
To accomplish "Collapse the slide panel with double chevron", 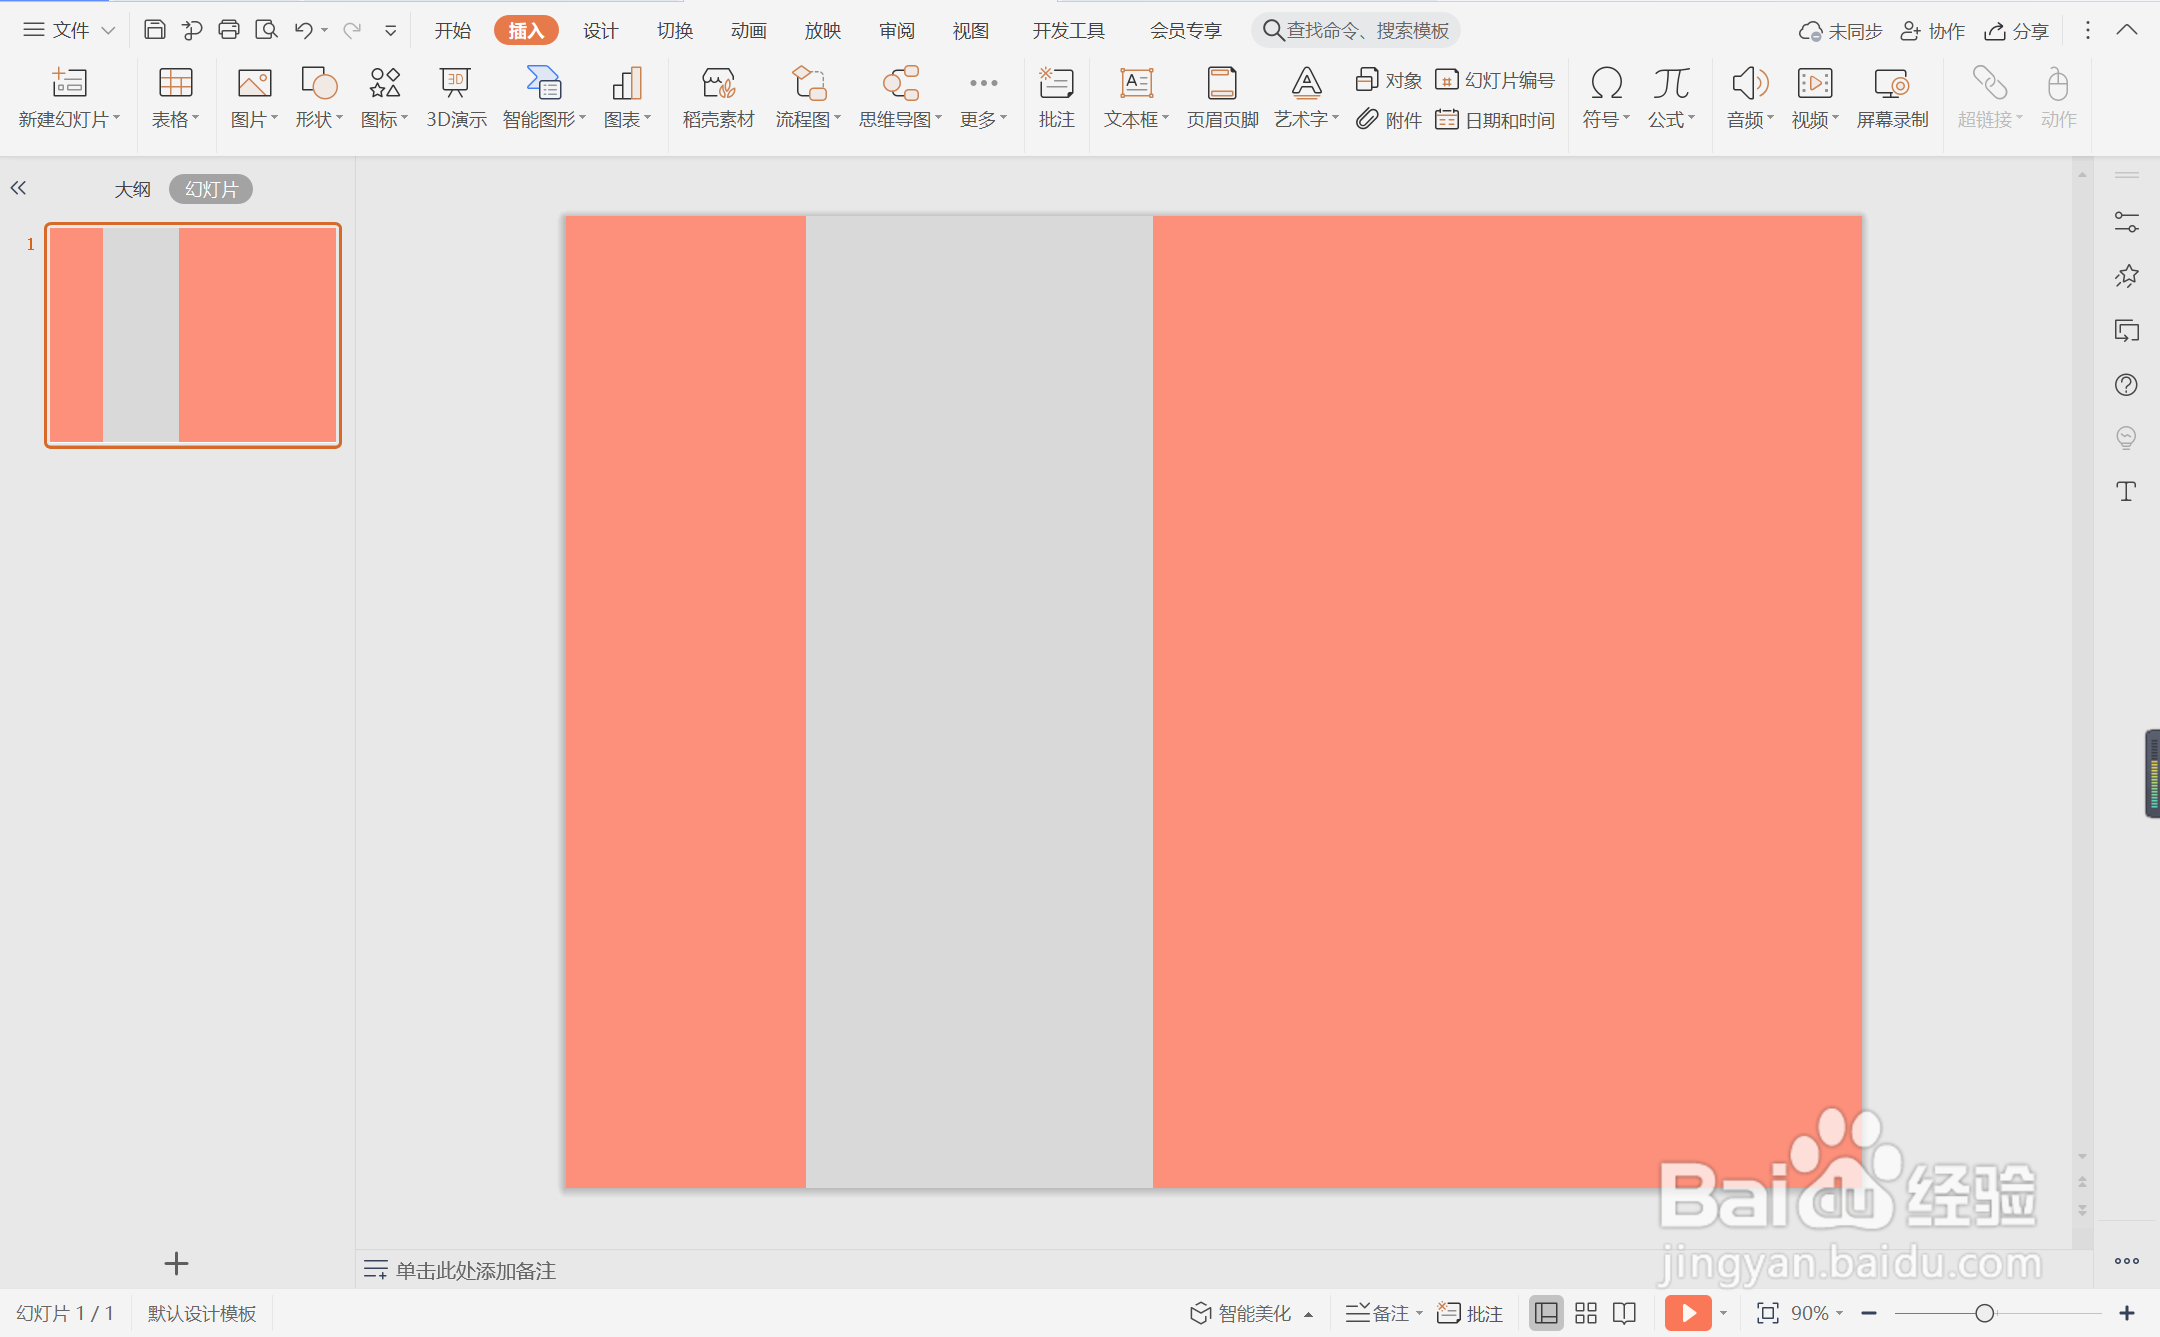I will pos(18,188).
